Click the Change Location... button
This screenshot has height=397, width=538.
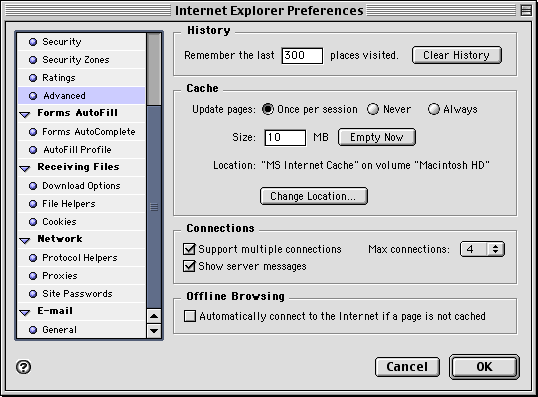pyautogui.click(x=314, y=196)
